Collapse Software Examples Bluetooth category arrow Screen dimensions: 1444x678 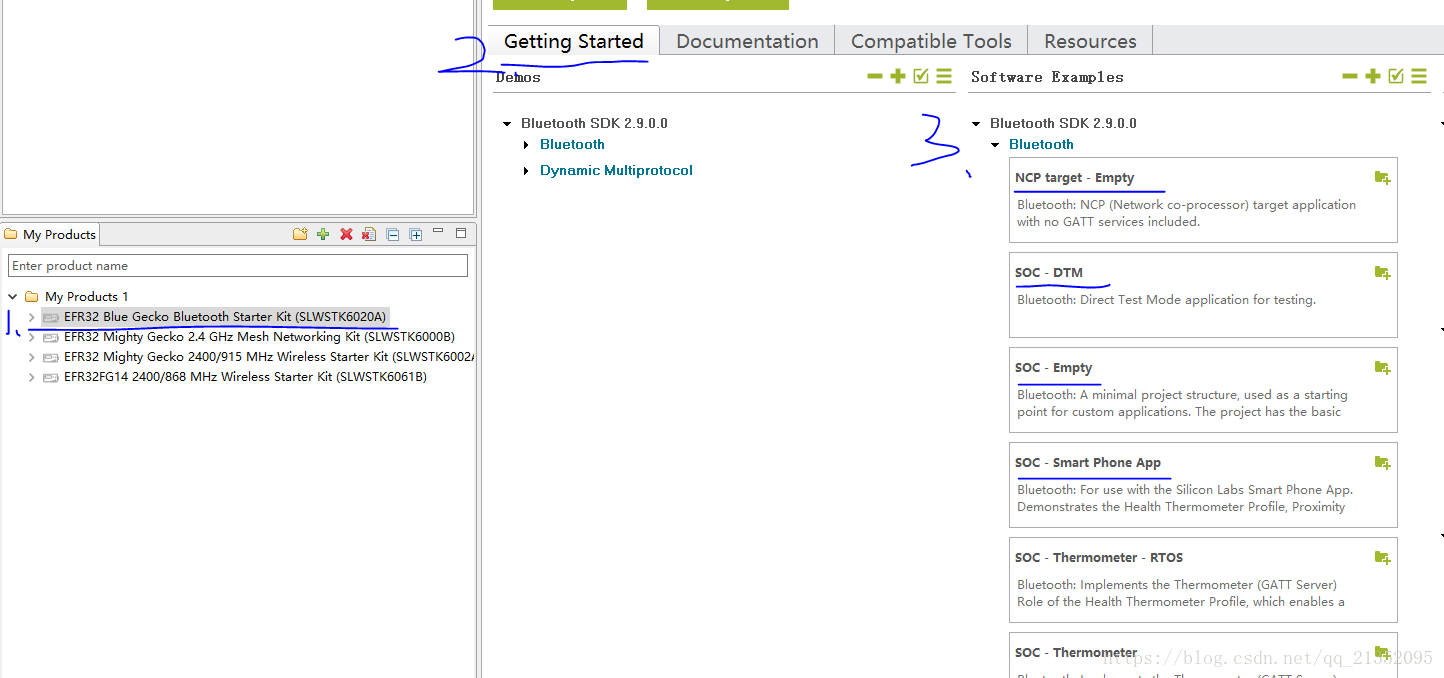pyautogui.click(x=995, y=145)
